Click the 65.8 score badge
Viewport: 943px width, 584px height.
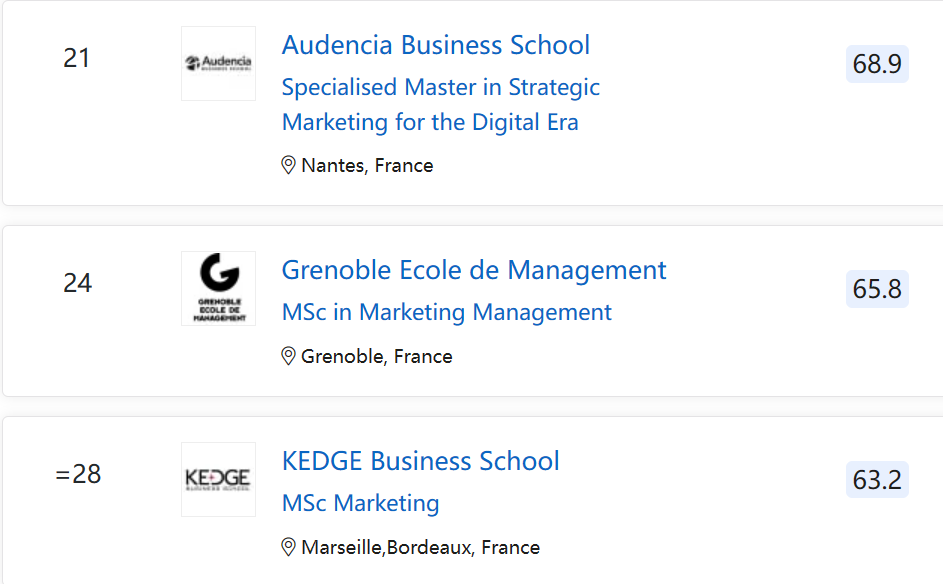tap(877, 289)
